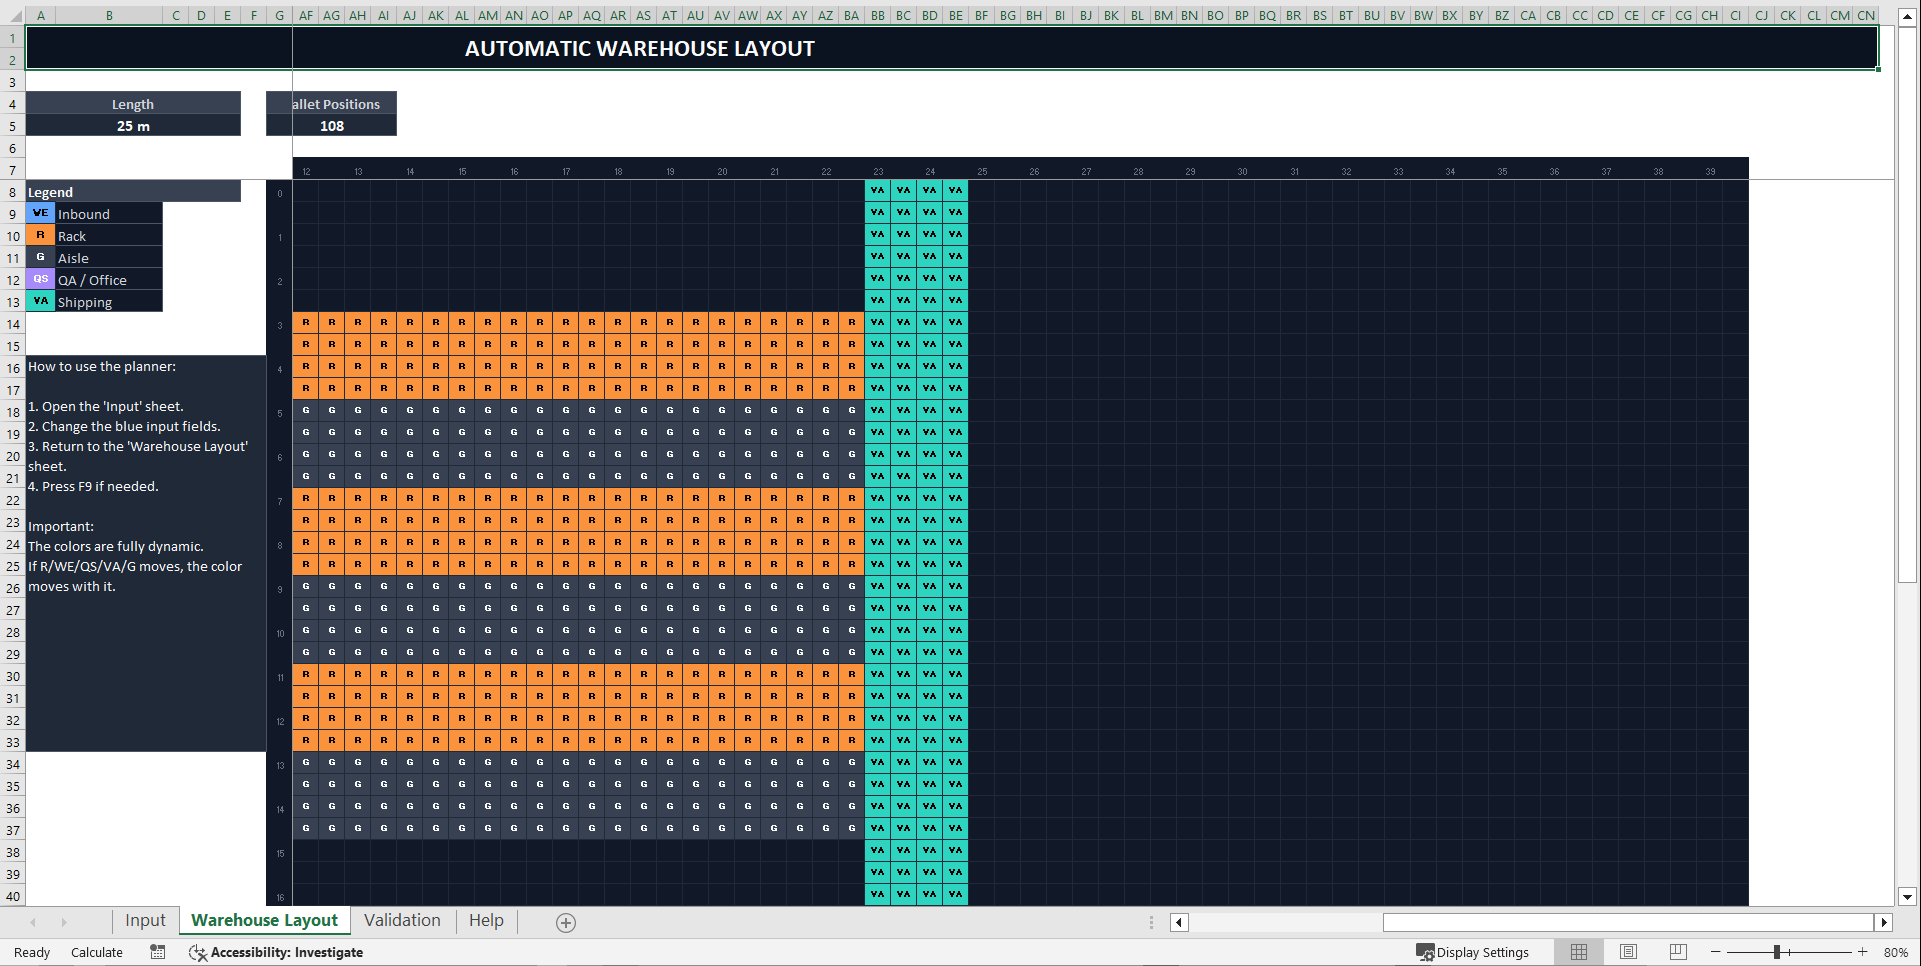Click the purple QS legend swatch
1921x966 pixels.
pyautogui.click(x=40, y=279)
